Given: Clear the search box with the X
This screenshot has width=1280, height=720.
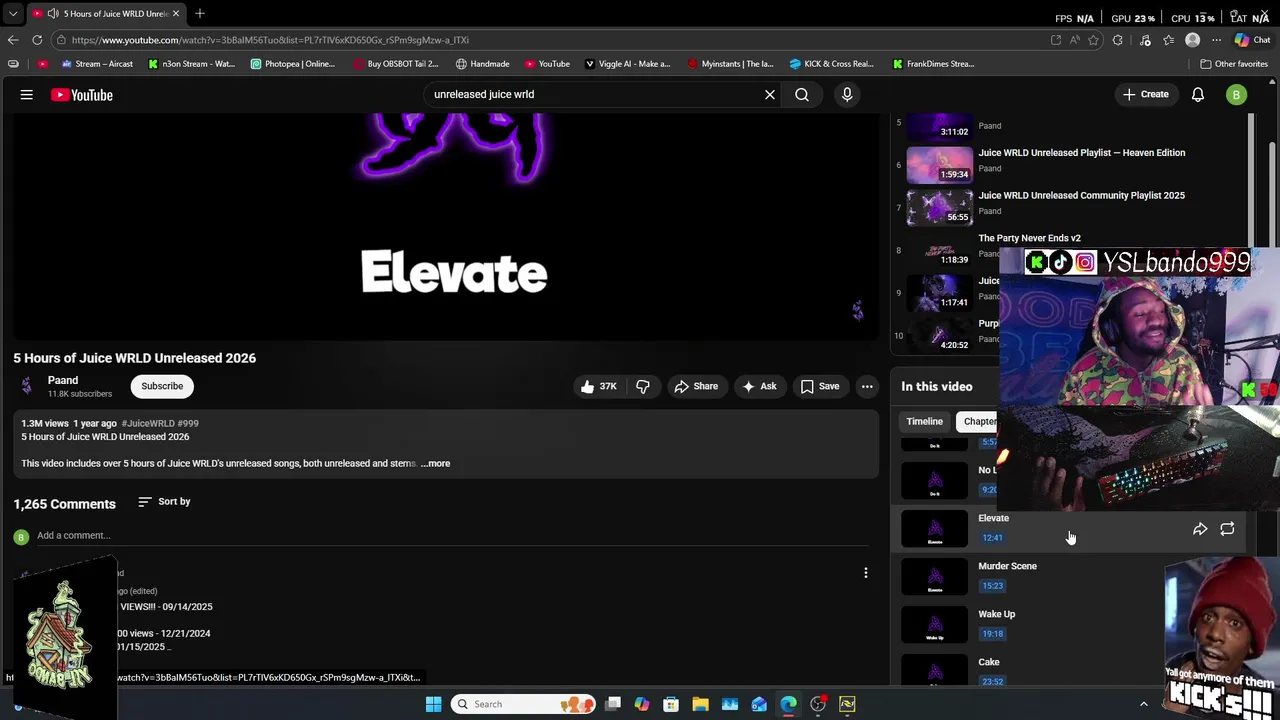Looking at the screenshot, I should 770,95.
